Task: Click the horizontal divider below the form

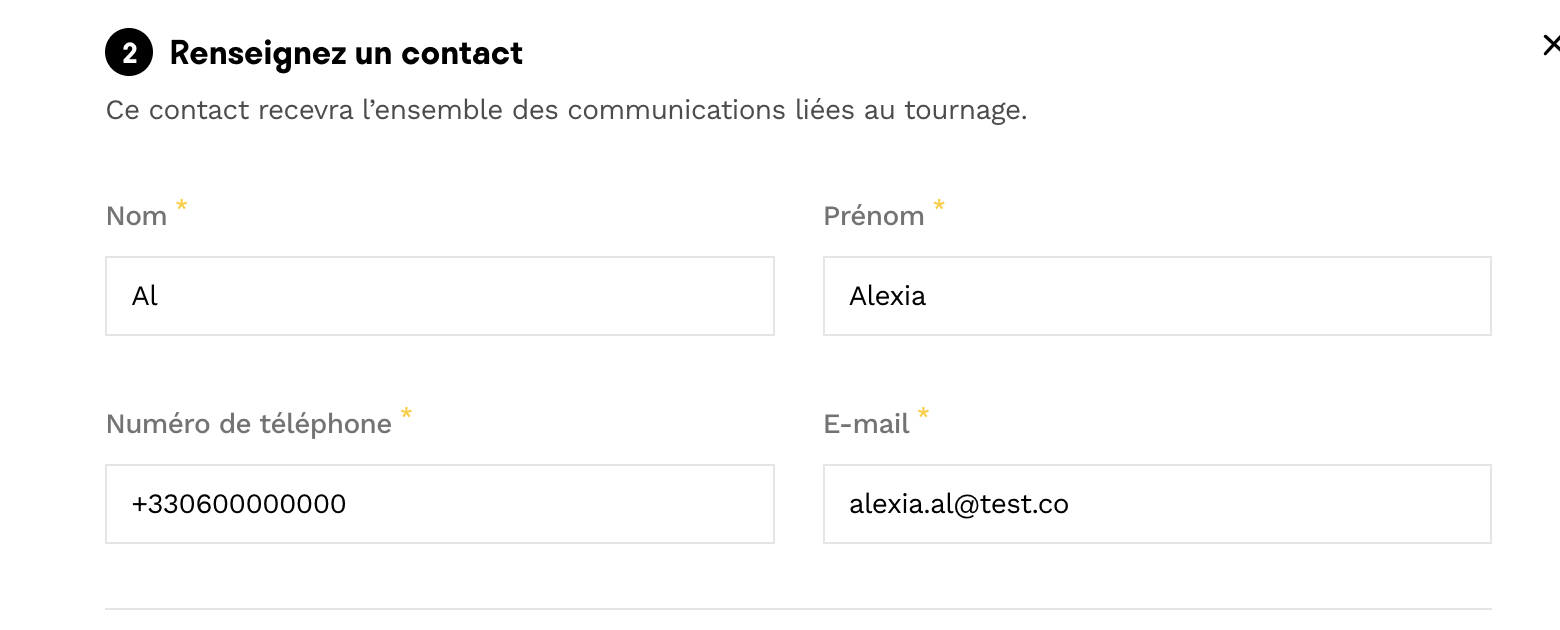Action: [x=798, y=608]
